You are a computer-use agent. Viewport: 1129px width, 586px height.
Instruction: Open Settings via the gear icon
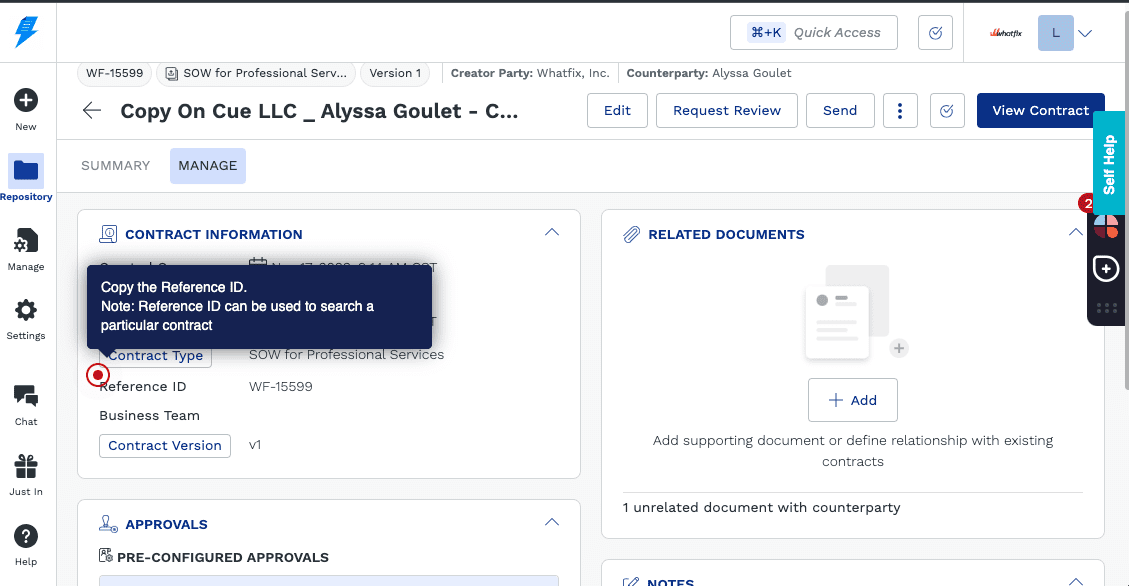(x=26, y=311)
